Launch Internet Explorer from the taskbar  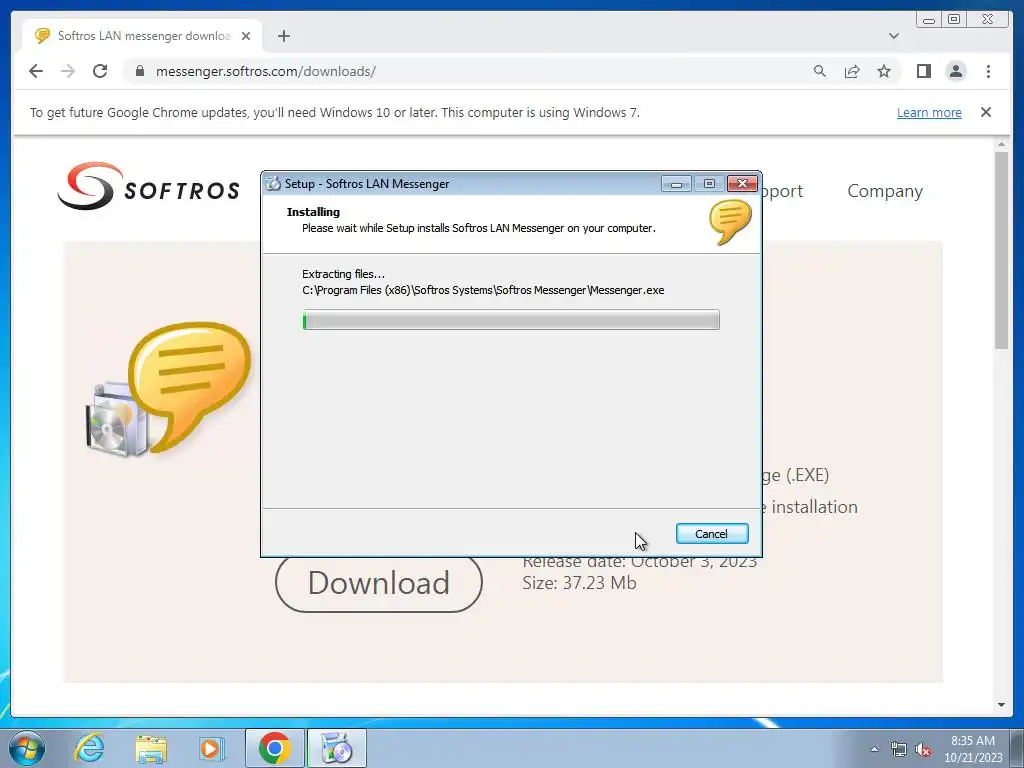click(x=89, y=748)
